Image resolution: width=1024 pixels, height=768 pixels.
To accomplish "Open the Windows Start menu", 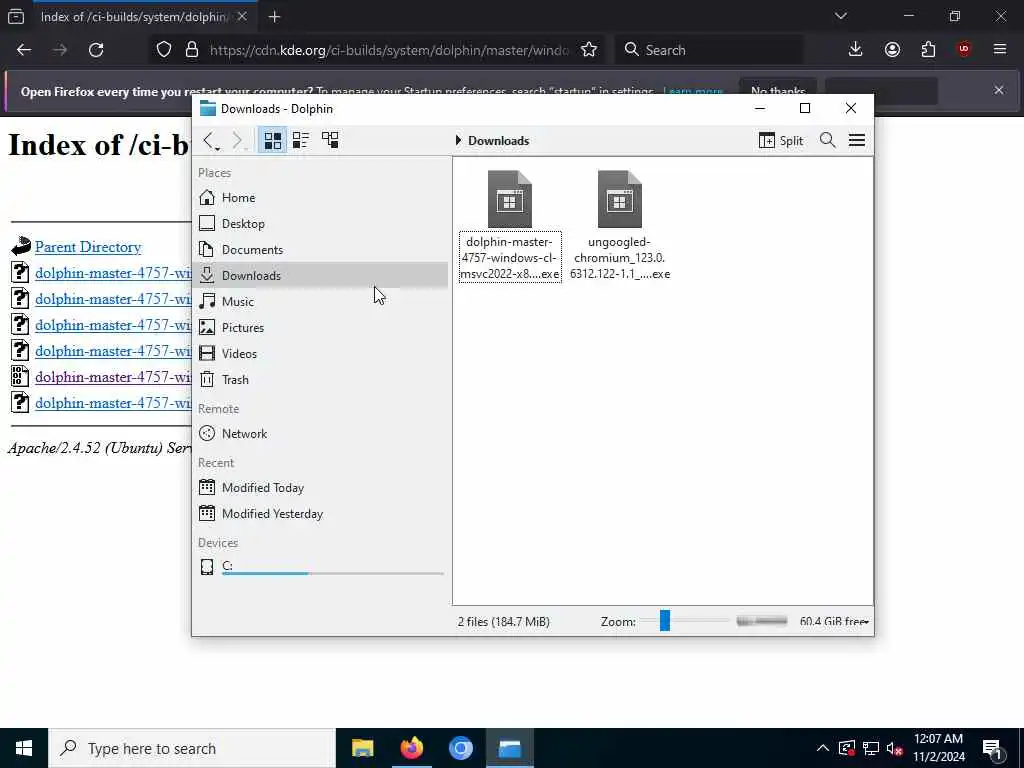I will 24,748.
